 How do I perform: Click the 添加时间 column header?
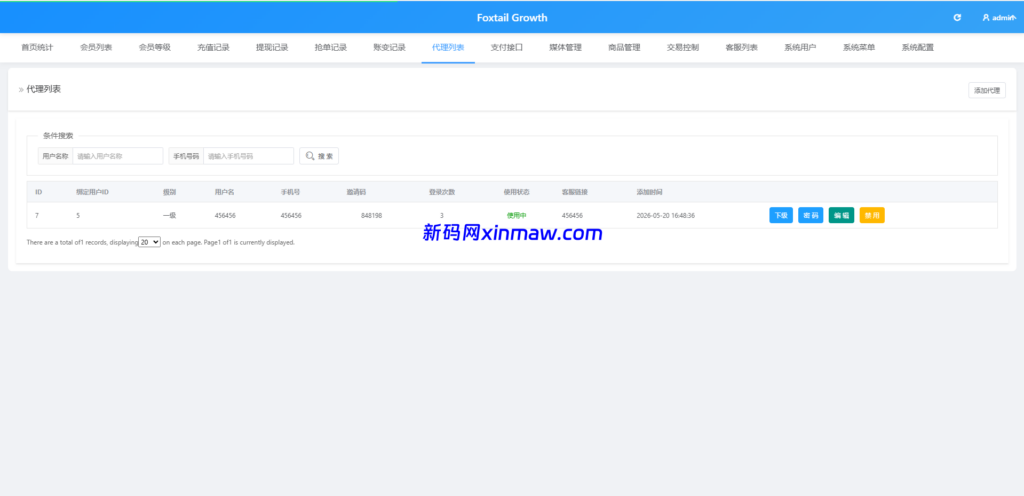[x=650, y=192]
